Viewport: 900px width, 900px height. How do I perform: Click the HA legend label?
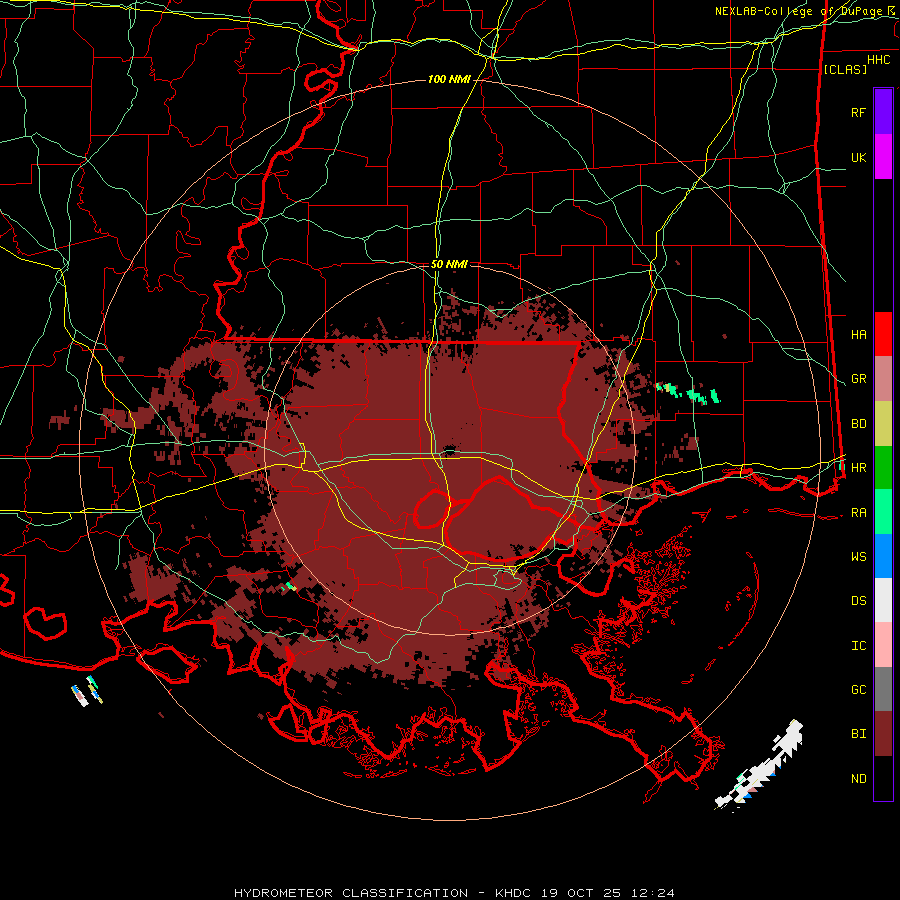click(858, 335)
